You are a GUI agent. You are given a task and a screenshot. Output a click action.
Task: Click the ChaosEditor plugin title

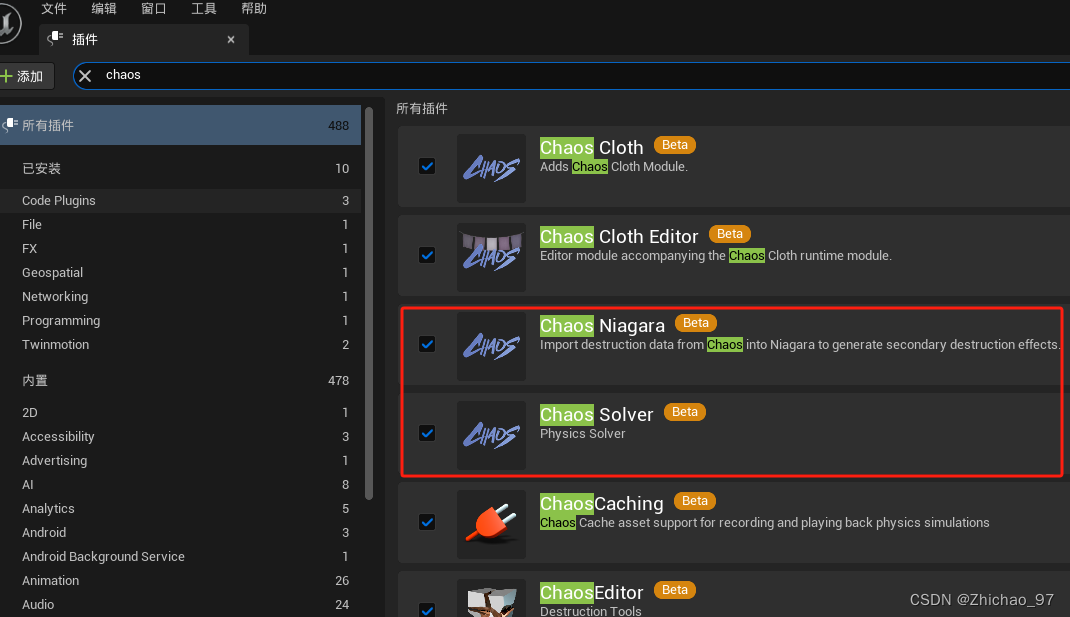point(592,592)
